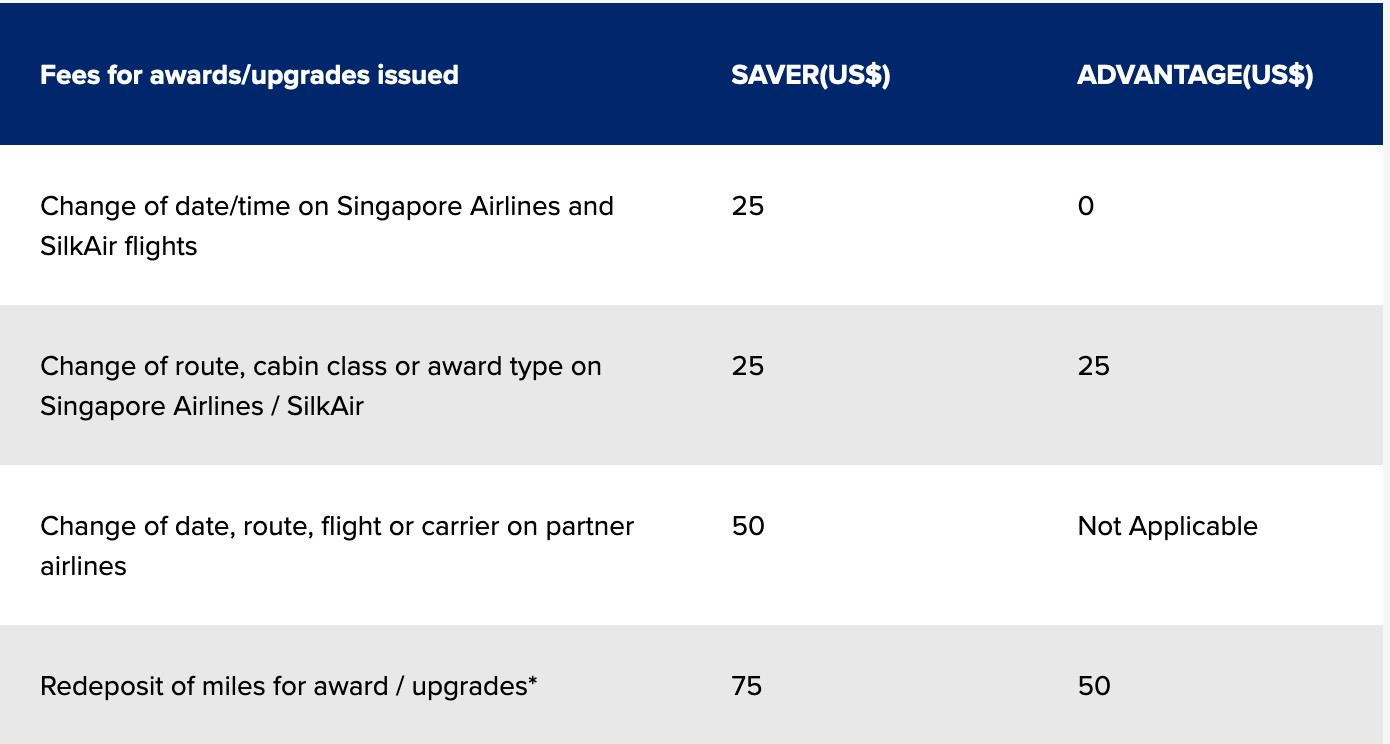Screen dimensions: 1390x744
Task: Select 'Change of date/time on Singapore Airlines' row text
Action: 326,207
